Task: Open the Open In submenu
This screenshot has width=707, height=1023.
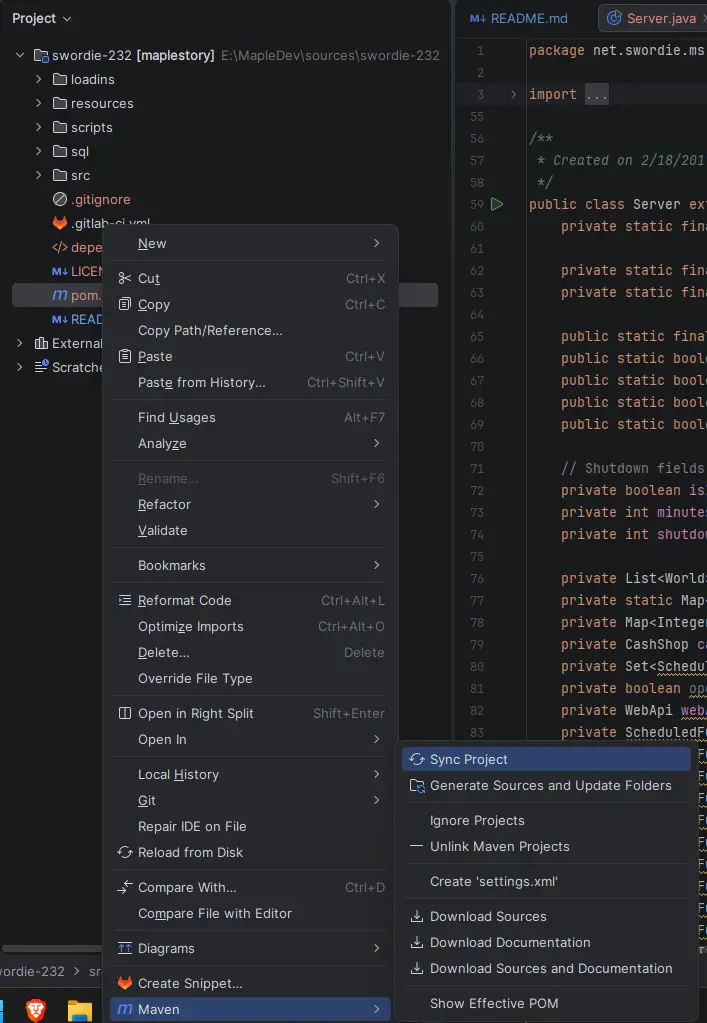Action: 251,740
